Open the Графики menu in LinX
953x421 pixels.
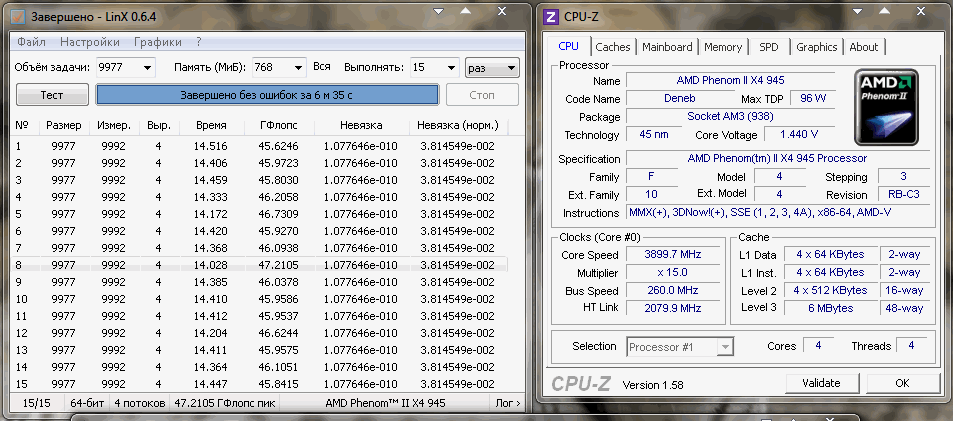[158, 42]
